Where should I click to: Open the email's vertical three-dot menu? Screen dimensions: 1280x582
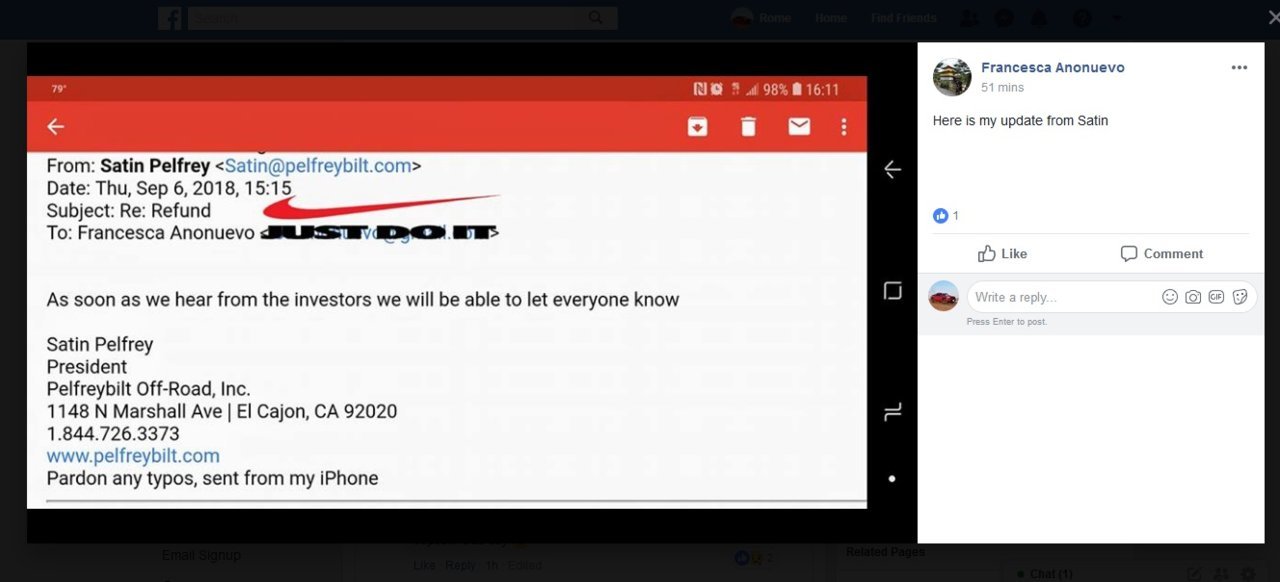[x=844, y=126]
